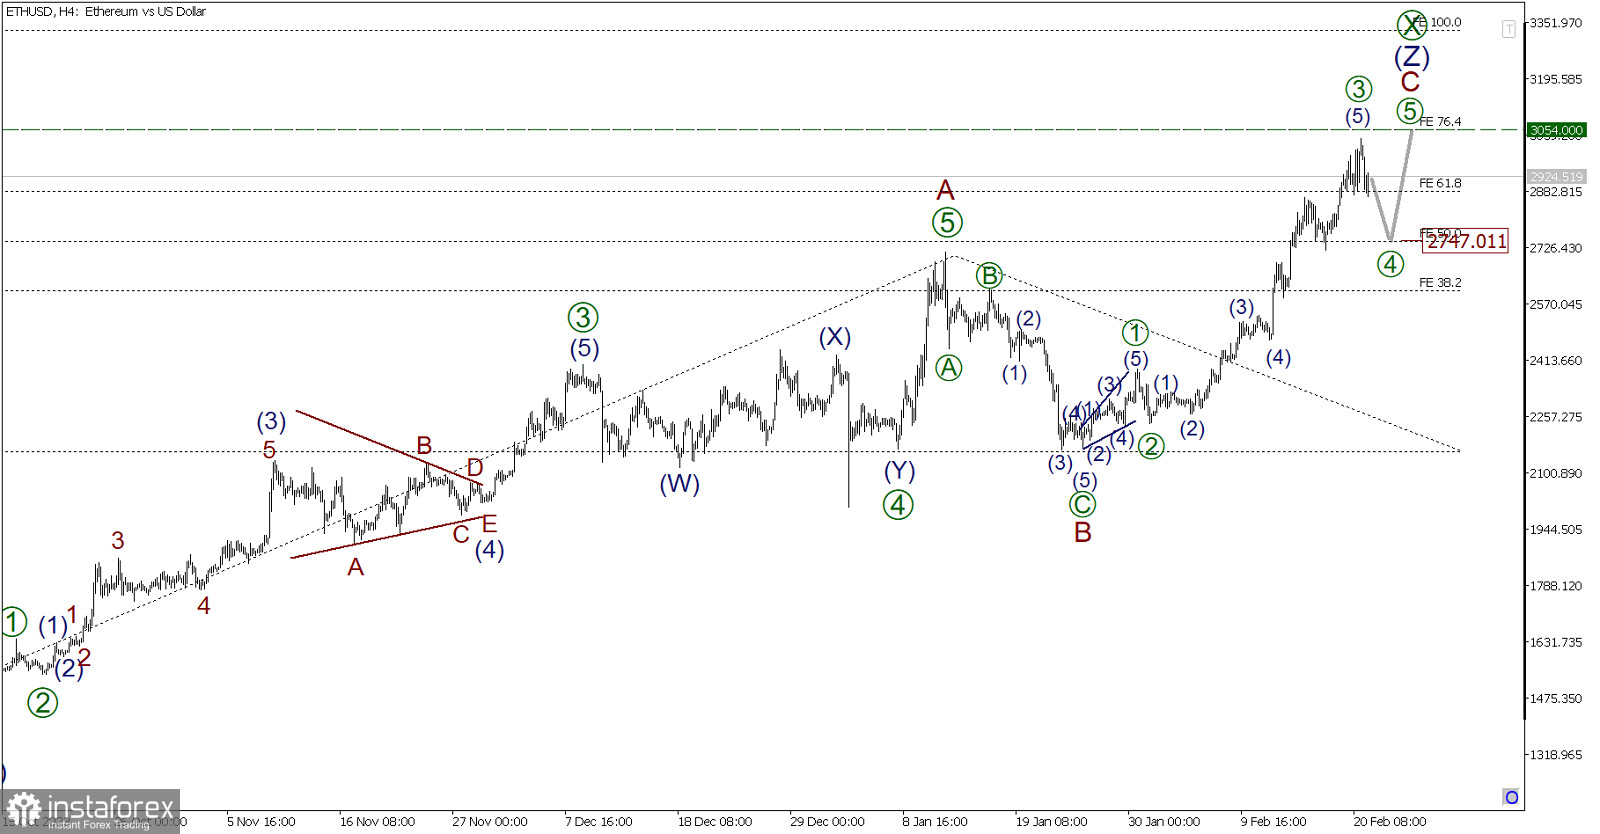This screenshot has width=1600, height=834.
Task: Select the red A label at the January peak
Action: click(x=946, y=190)
